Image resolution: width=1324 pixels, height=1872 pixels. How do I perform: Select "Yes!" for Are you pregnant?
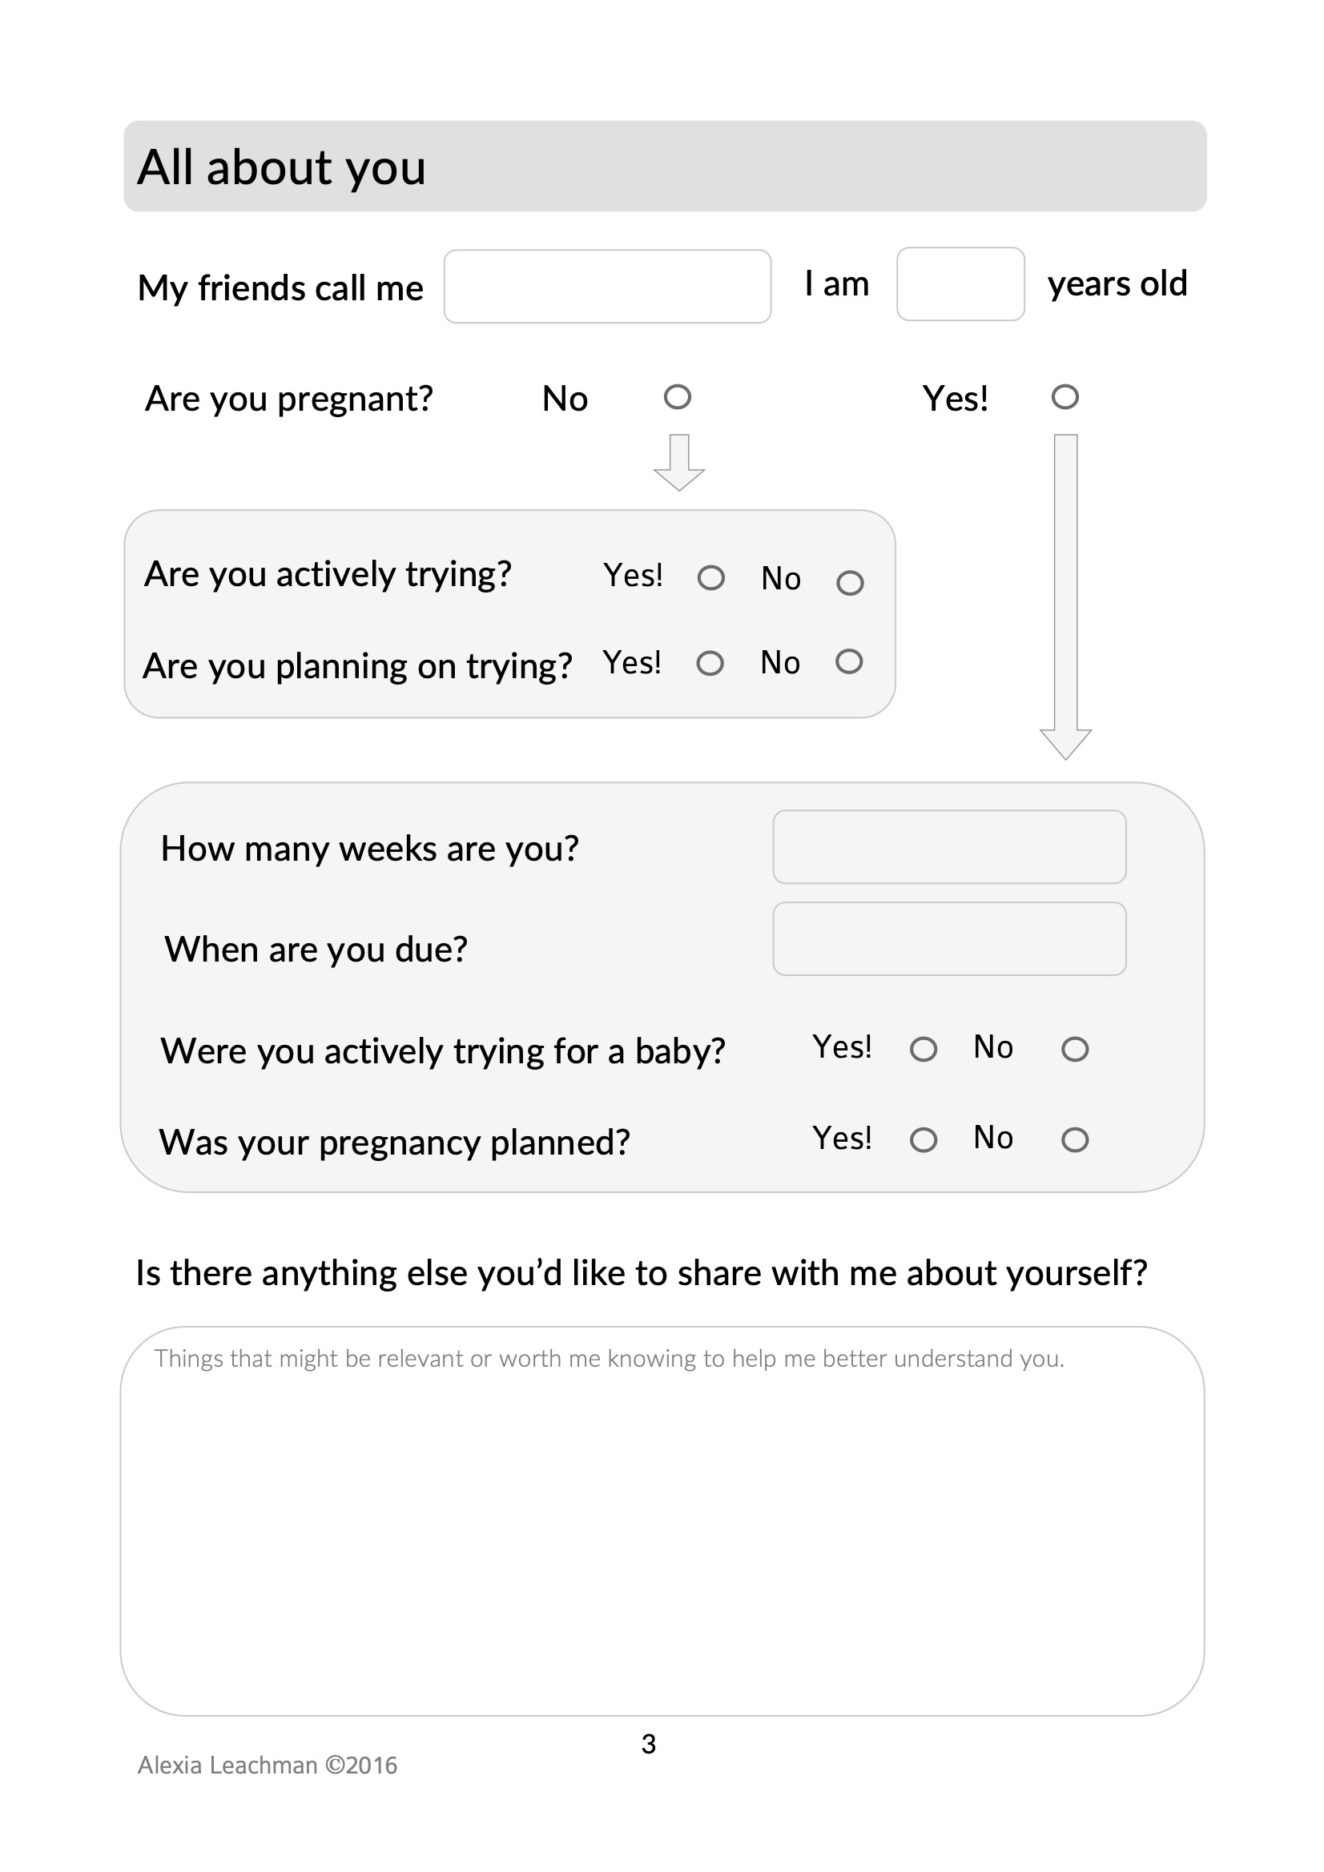point(1065,397)
